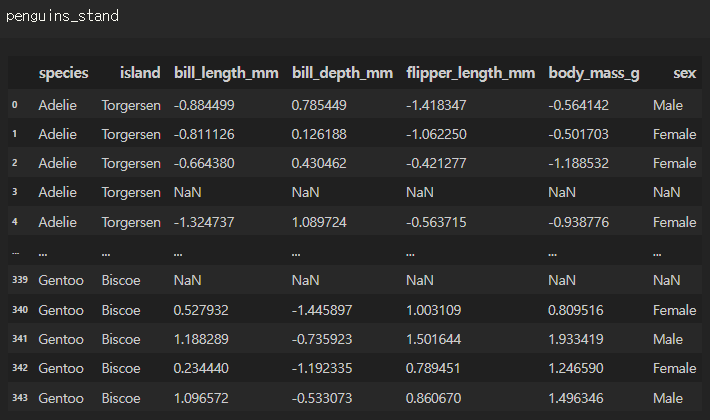
Task: Click bill length value 0.234440
Action: tap(201, 368)
